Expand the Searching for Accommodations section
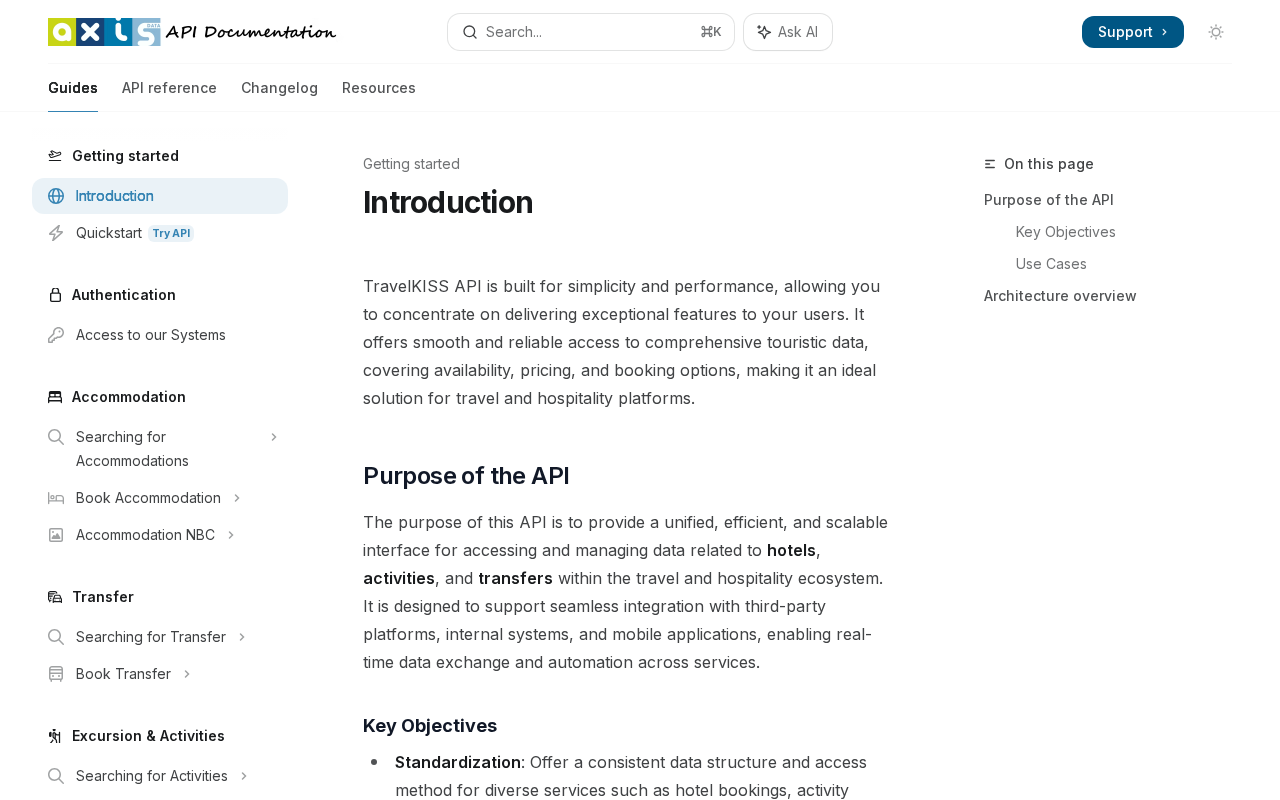Screen dimensions: 1280x800 (x=274, y=437)
